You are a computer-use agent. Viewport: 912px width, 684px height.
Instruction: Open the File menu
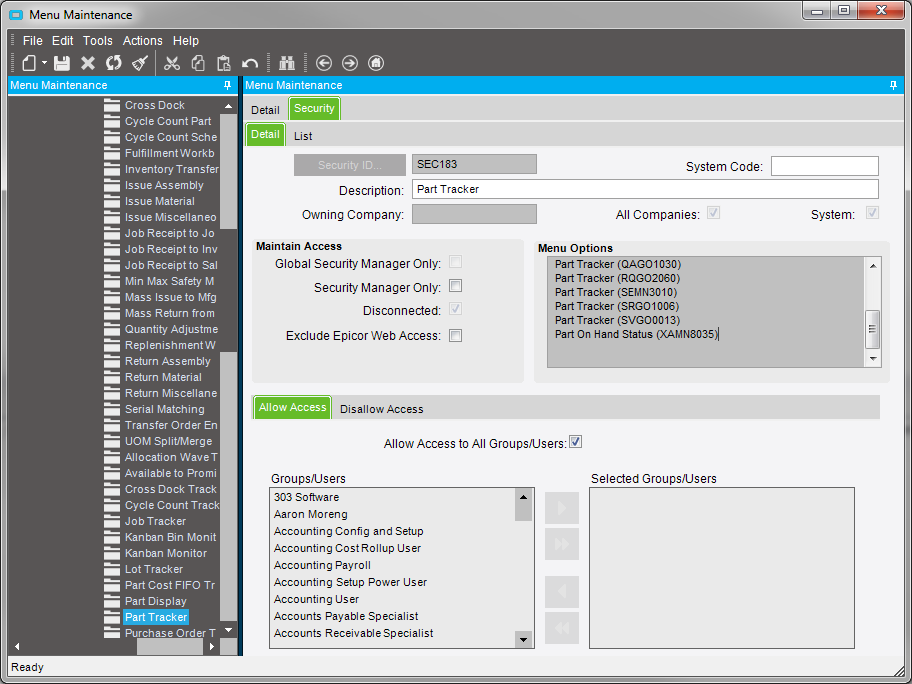[x=33, y=41]
